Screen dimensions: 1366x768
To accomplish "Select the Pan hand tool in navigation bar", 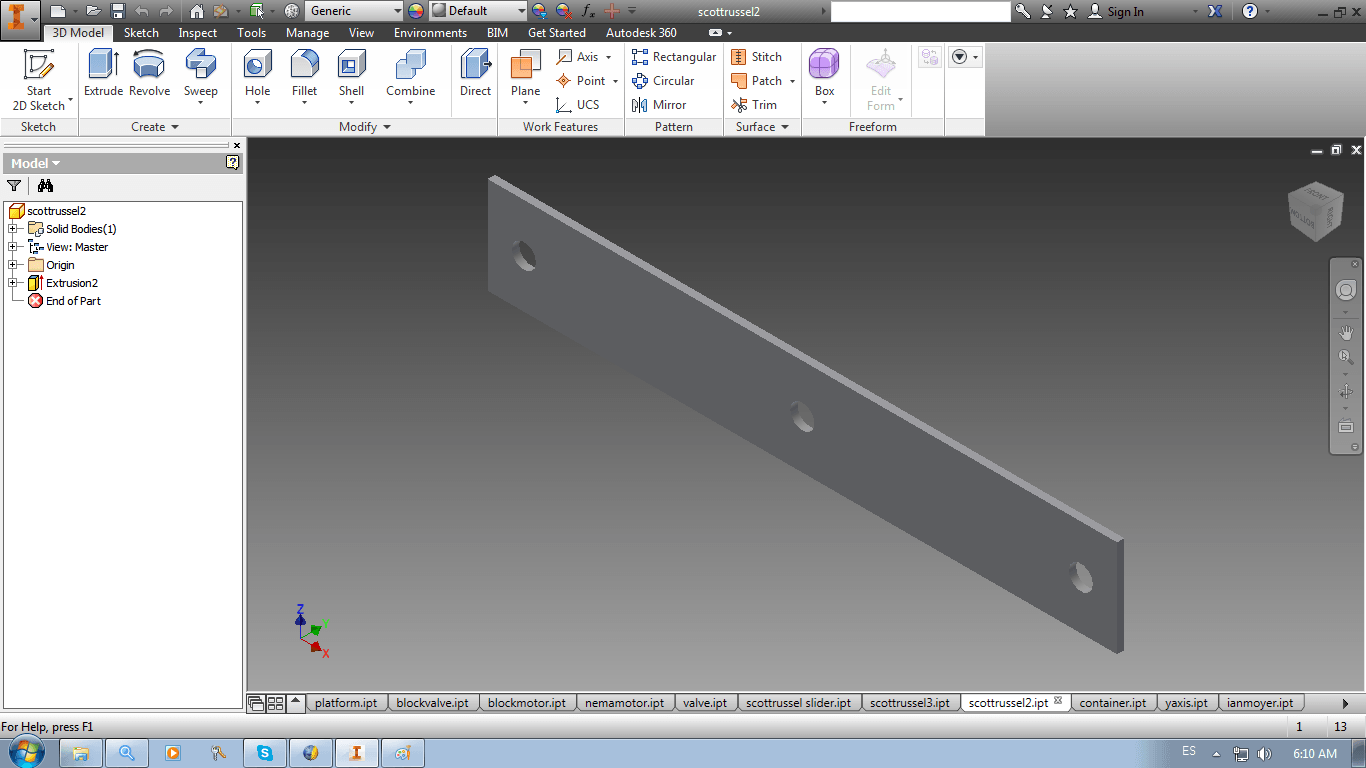I will coord(1346,332).
